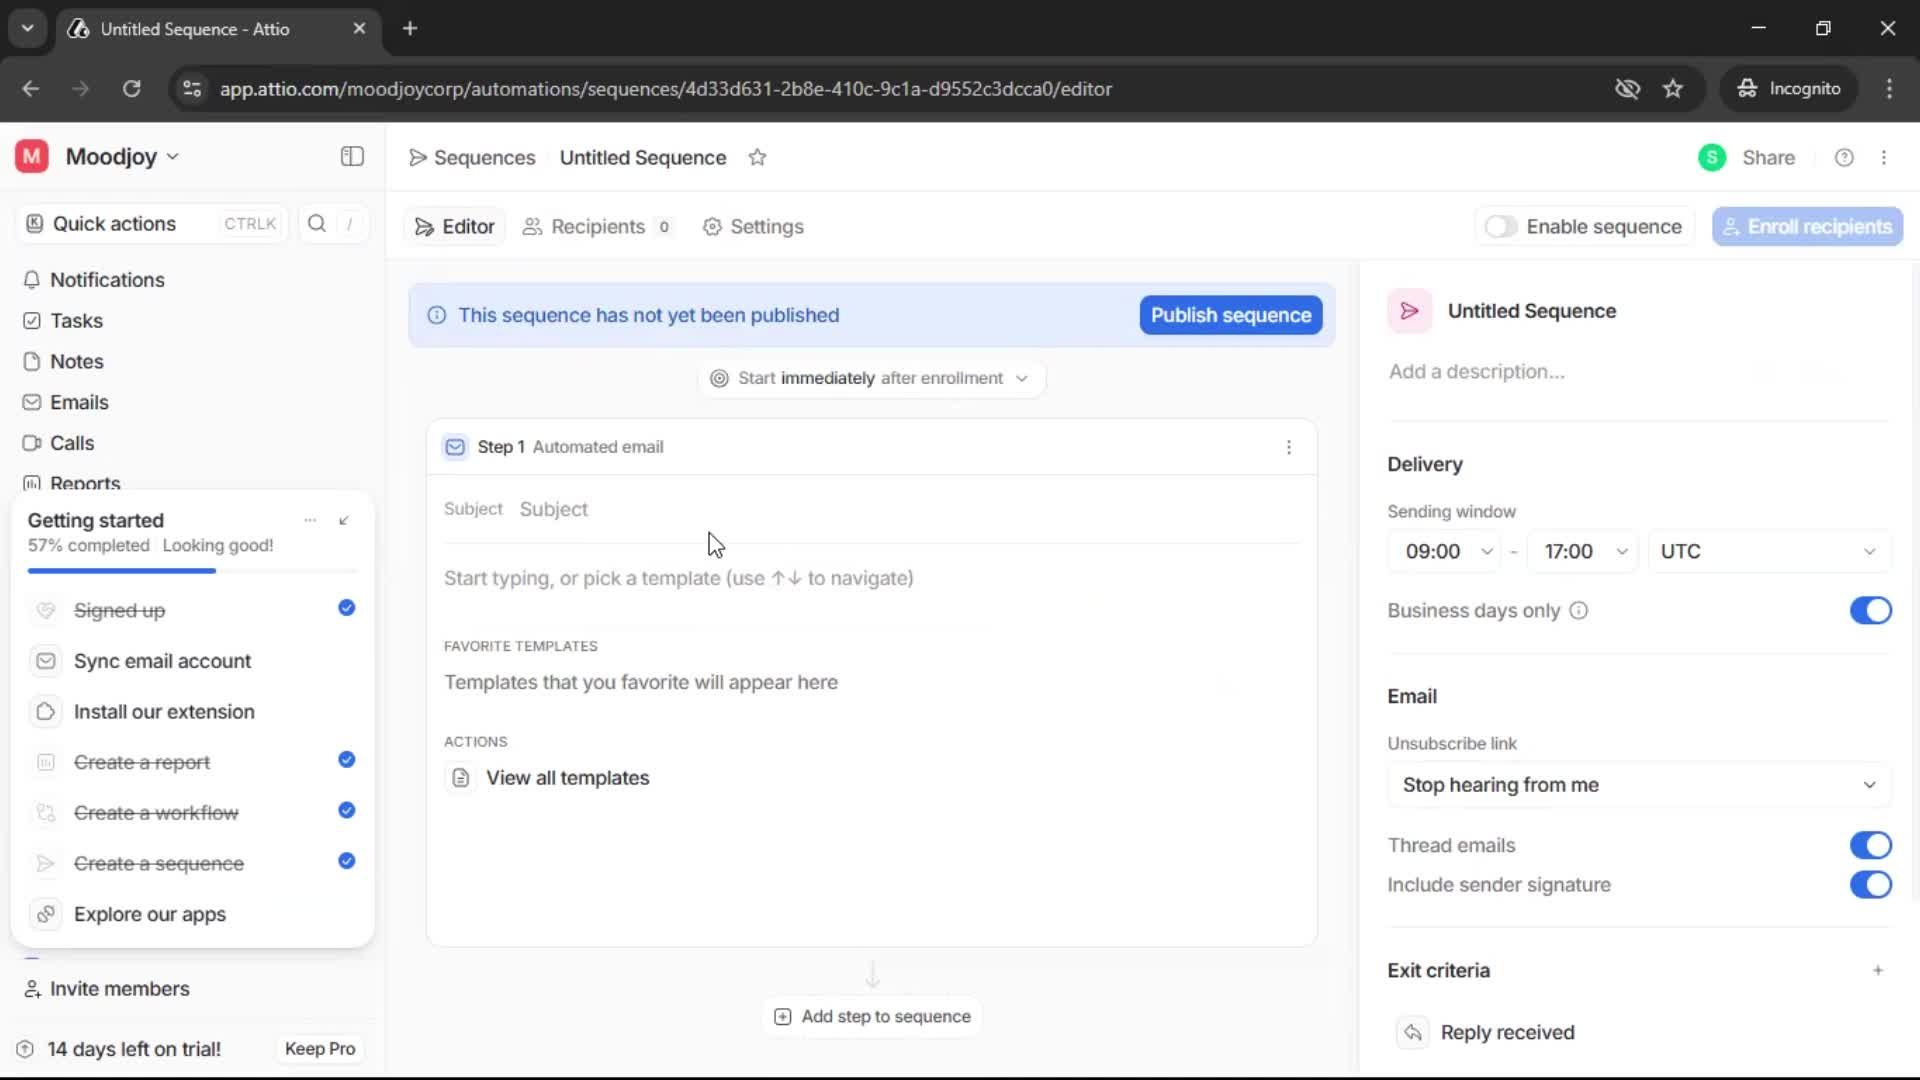Open Notifications in the sidebar
This screenshot has width=1920, height=1080.
(107, 280)
